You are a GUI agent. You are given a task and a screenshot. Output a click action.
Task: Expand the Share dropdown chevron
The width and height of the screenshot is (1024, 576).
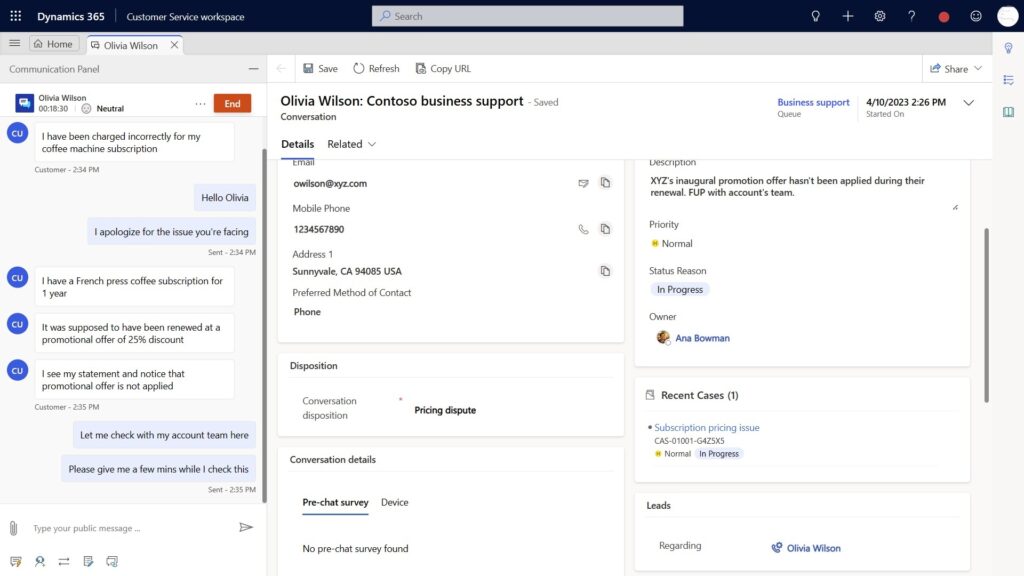(977, 68)
